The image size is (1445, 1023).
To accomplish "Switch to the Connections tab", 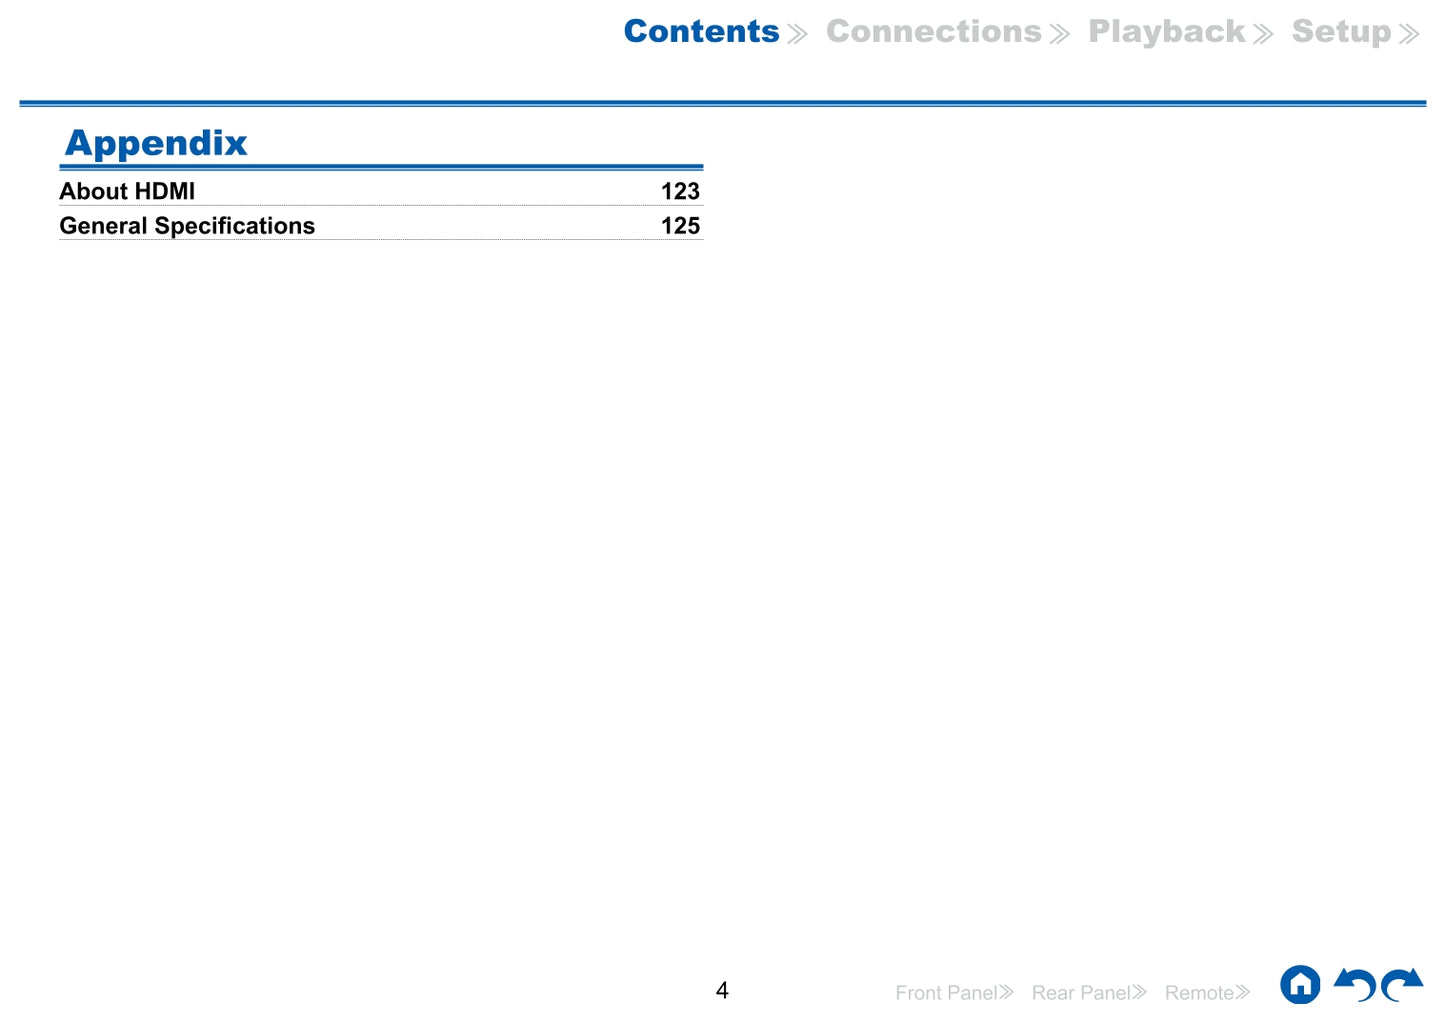I will tap(933, 32).
